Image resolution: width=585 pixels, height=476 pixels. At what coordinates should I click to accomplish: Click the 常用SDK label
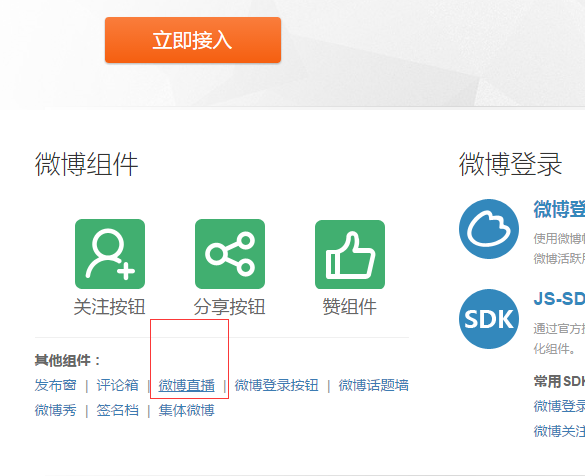click(x=559, y=381)
